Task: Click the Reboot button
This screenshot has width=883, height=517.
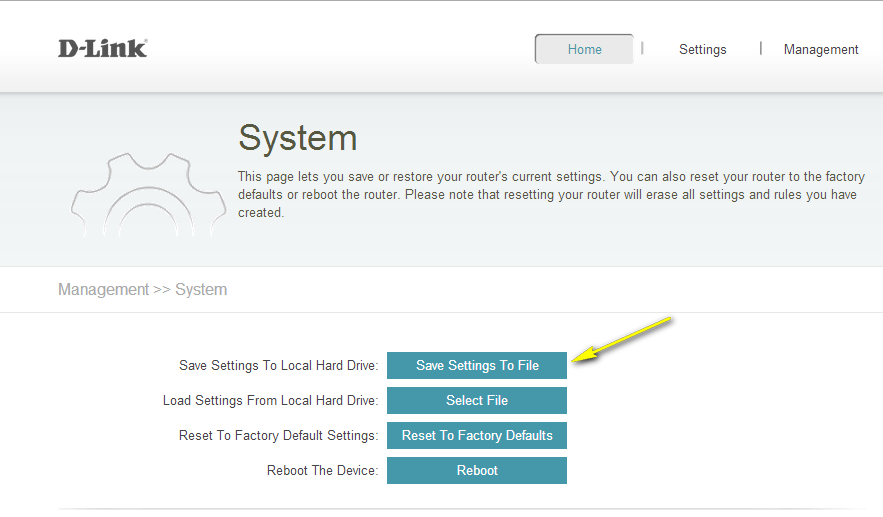Action: pos(476,470)
